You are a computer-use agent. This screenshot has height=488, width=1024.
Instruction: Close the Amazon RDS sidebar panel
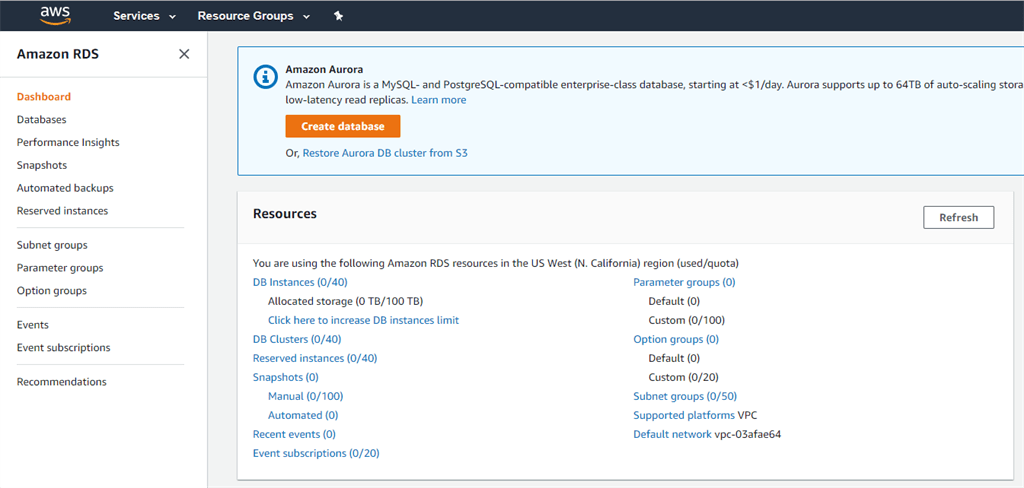point(184,54)
